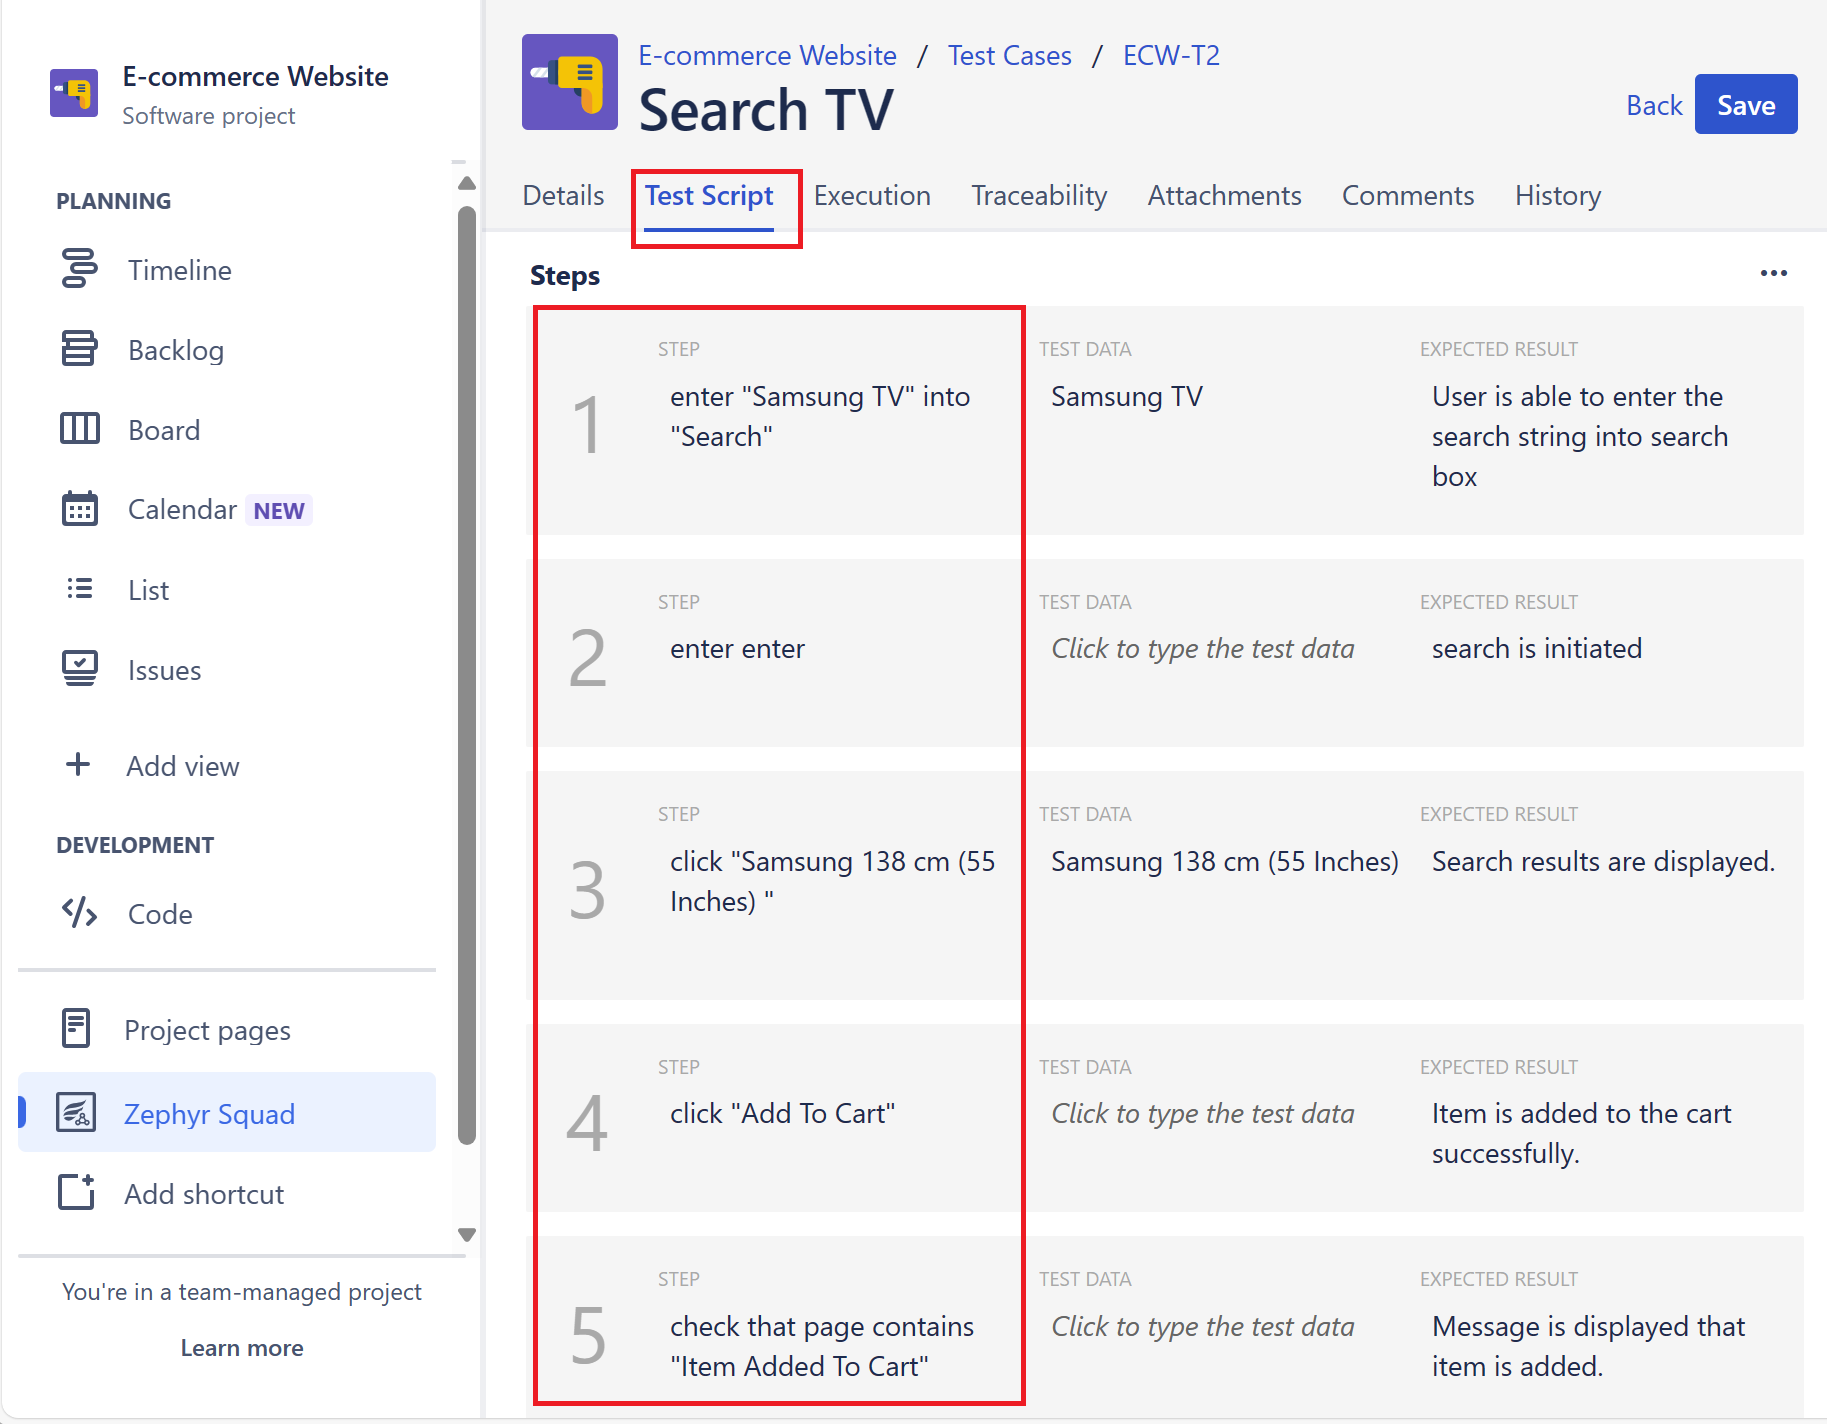The height and width of the screenshot is (1424, 1827).
Task: Open the Backlog icon in Planning
Action: [x=79, y=349]
